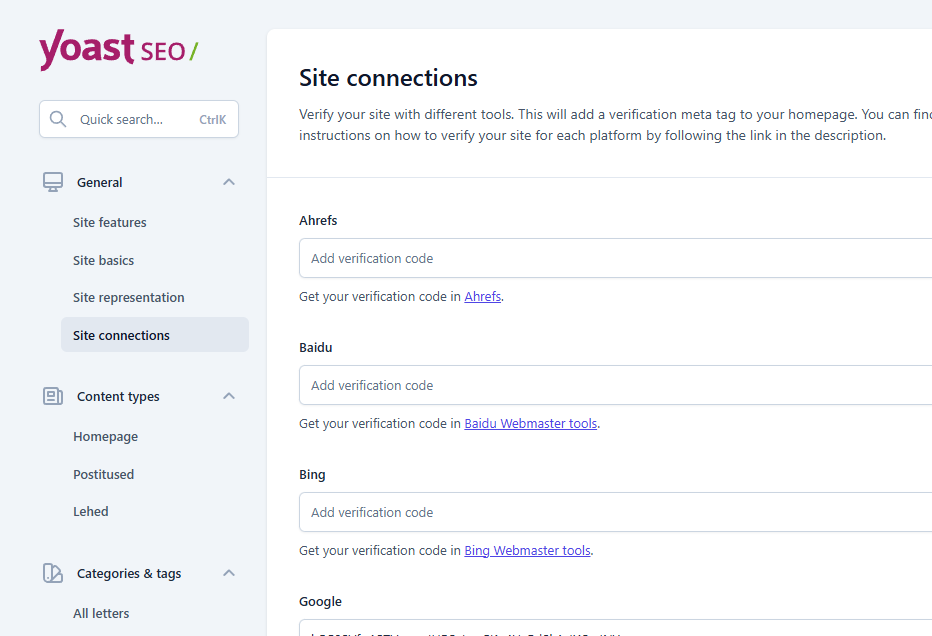Focus the Ahrefs verification code field
This screenshot has height=636, width=932.
pos(615,258)
